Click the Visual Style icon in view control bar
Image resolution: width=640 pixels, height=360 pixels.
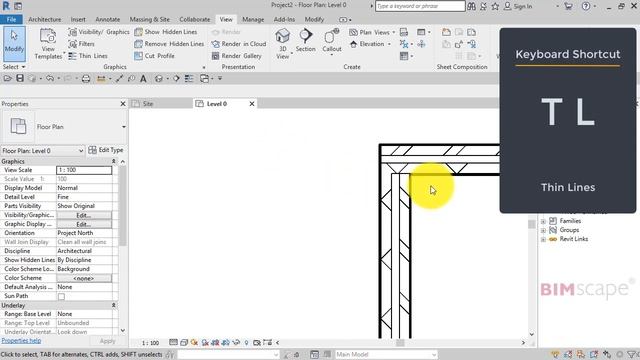pos(184,342)
